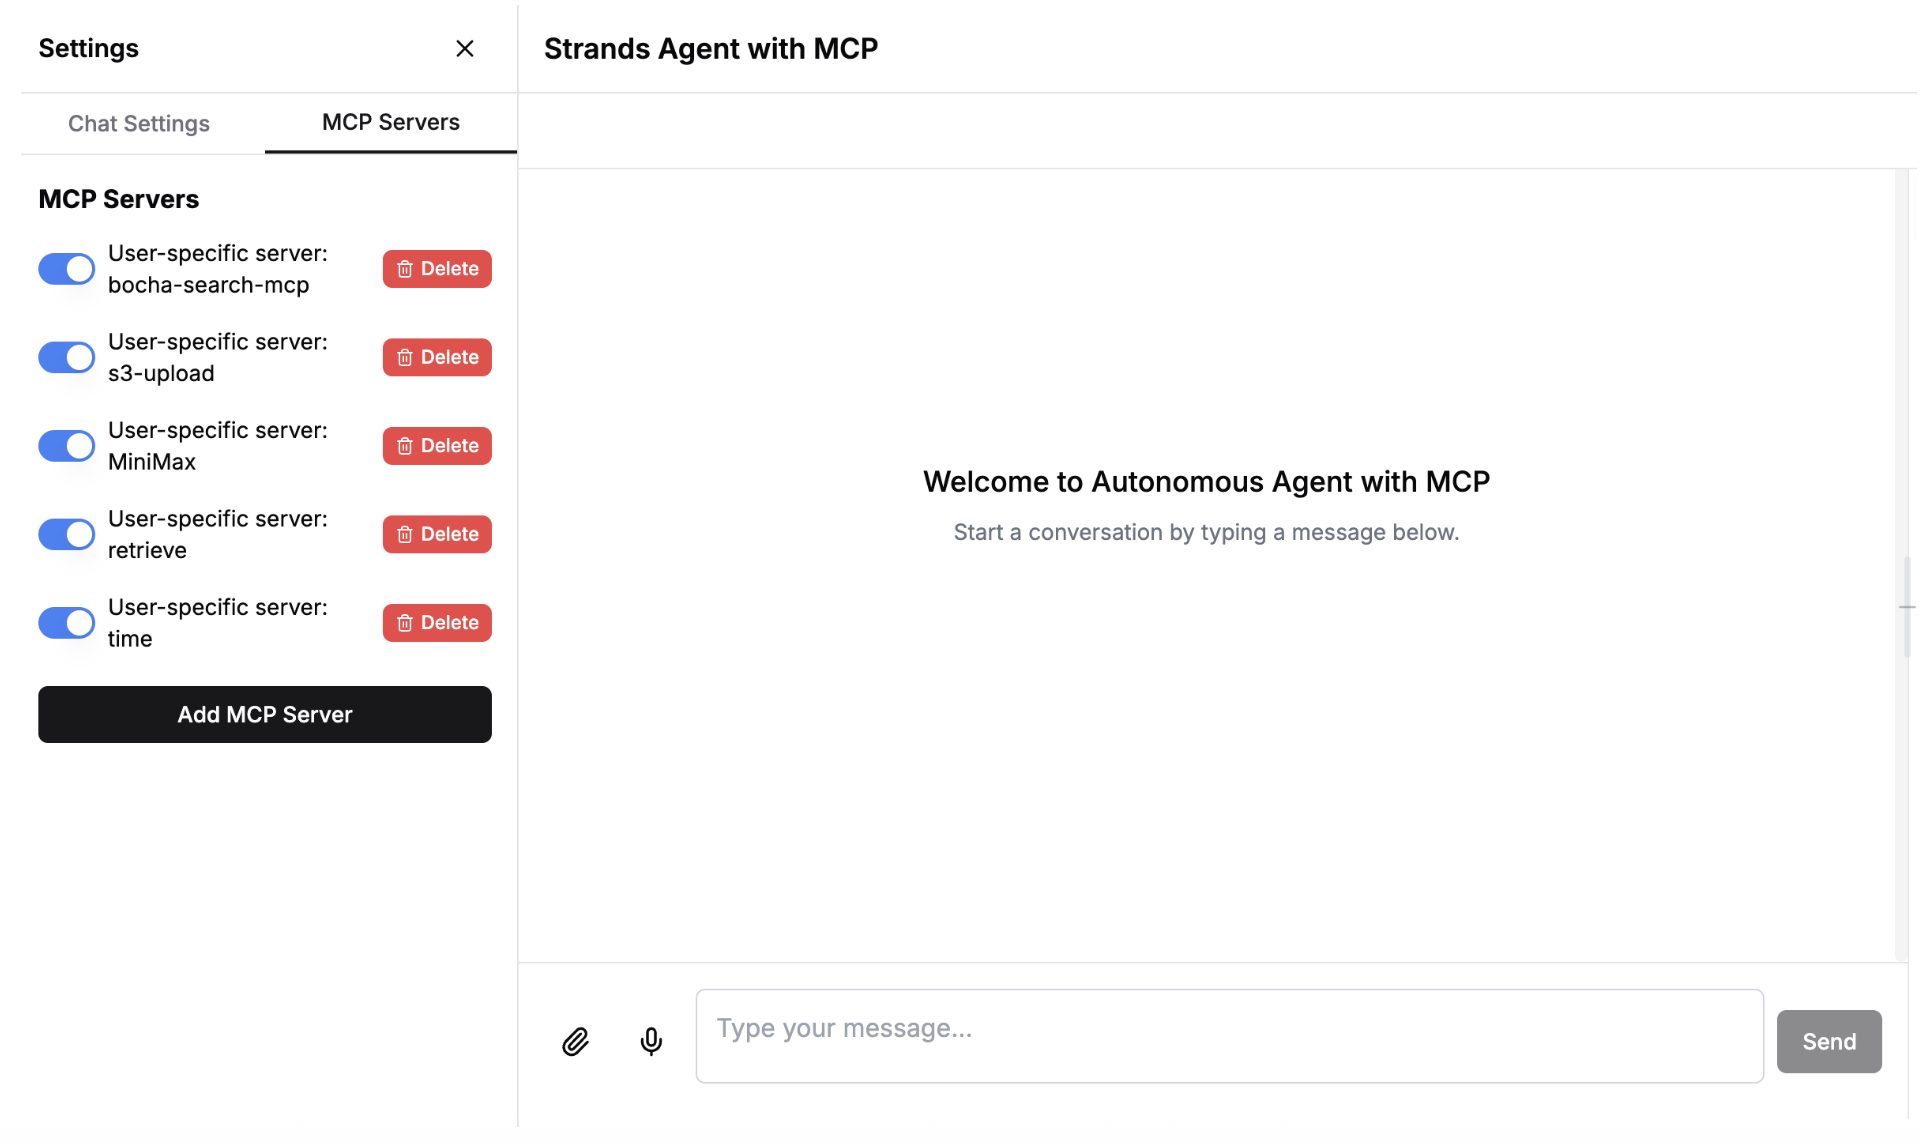Toggle off the bocha-search-mcp server
The height and width of the screenshot is (1142, 1922).
tap(67, 269)
